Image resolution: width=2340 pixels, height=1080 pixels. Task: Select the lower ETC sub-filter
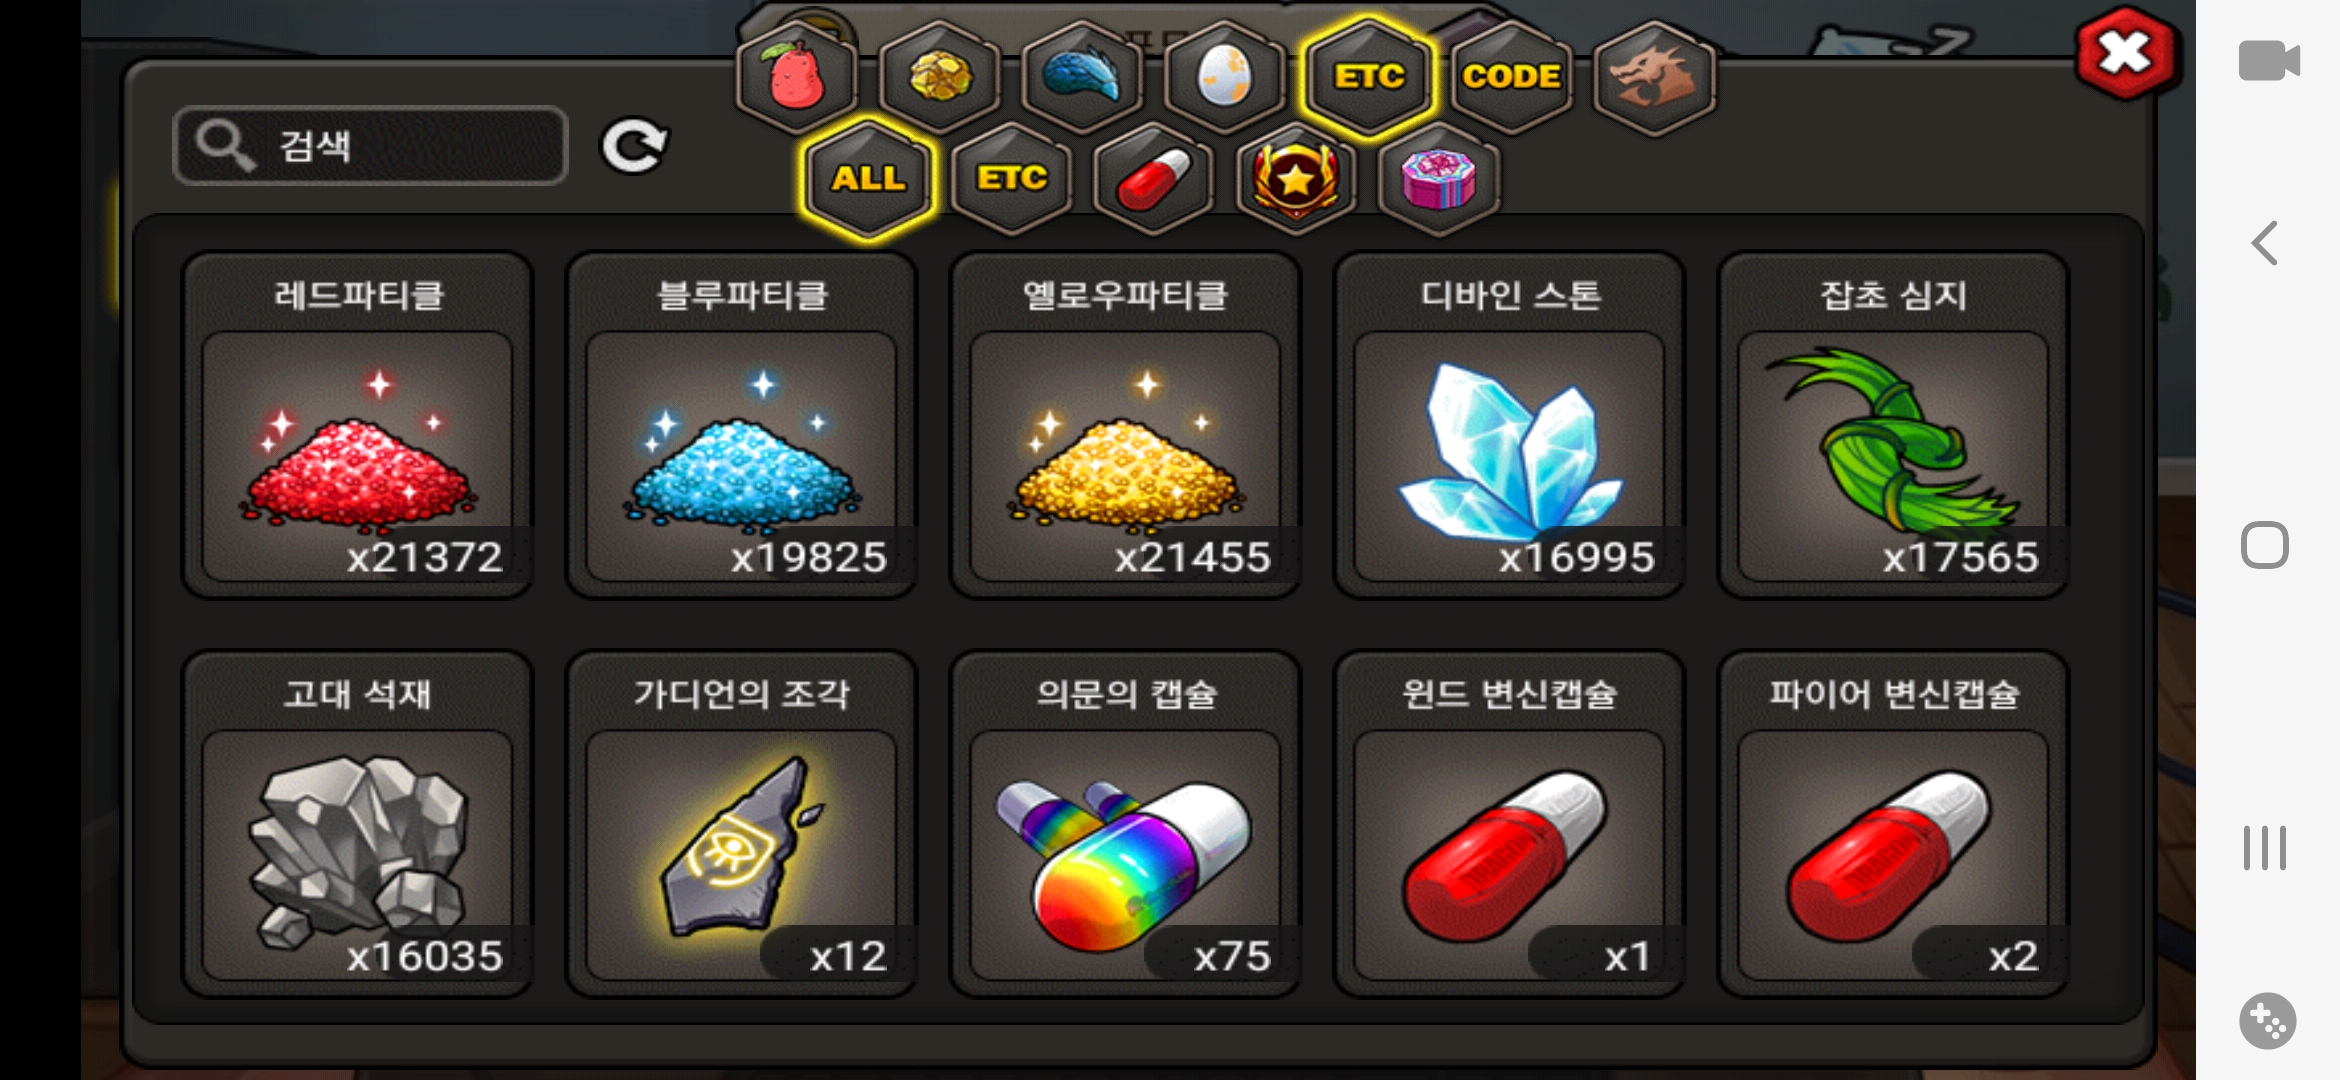coord(1012,178)
